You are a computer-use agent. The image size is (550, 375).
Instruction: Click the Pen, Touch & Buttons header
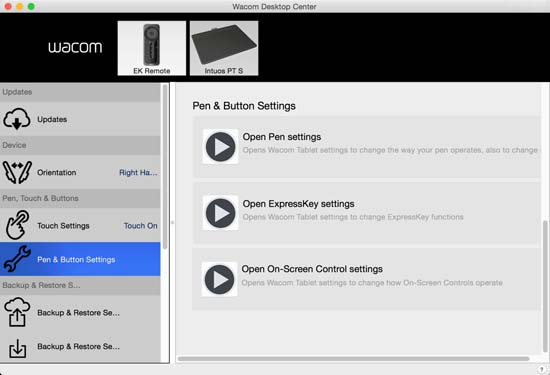[80, 198]
